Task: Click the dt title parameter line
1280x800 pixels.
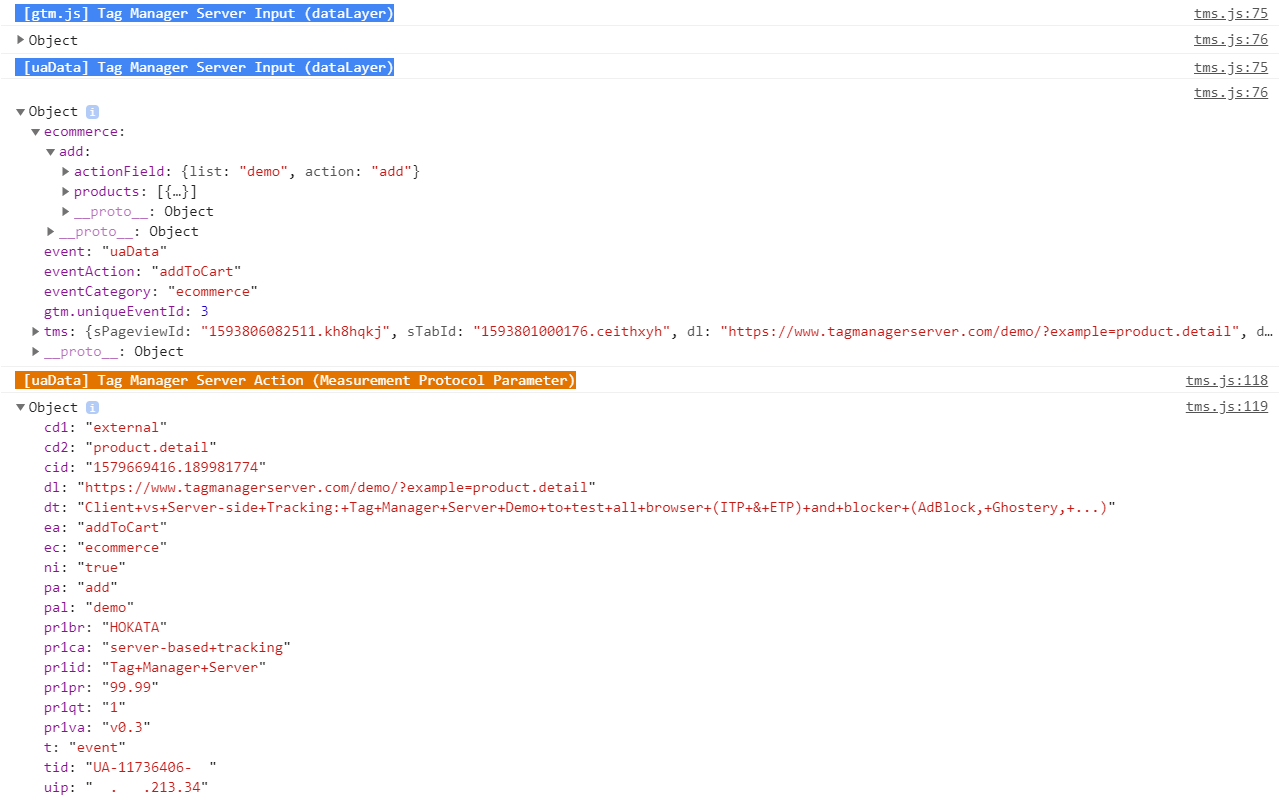Action: click(580, 508)
